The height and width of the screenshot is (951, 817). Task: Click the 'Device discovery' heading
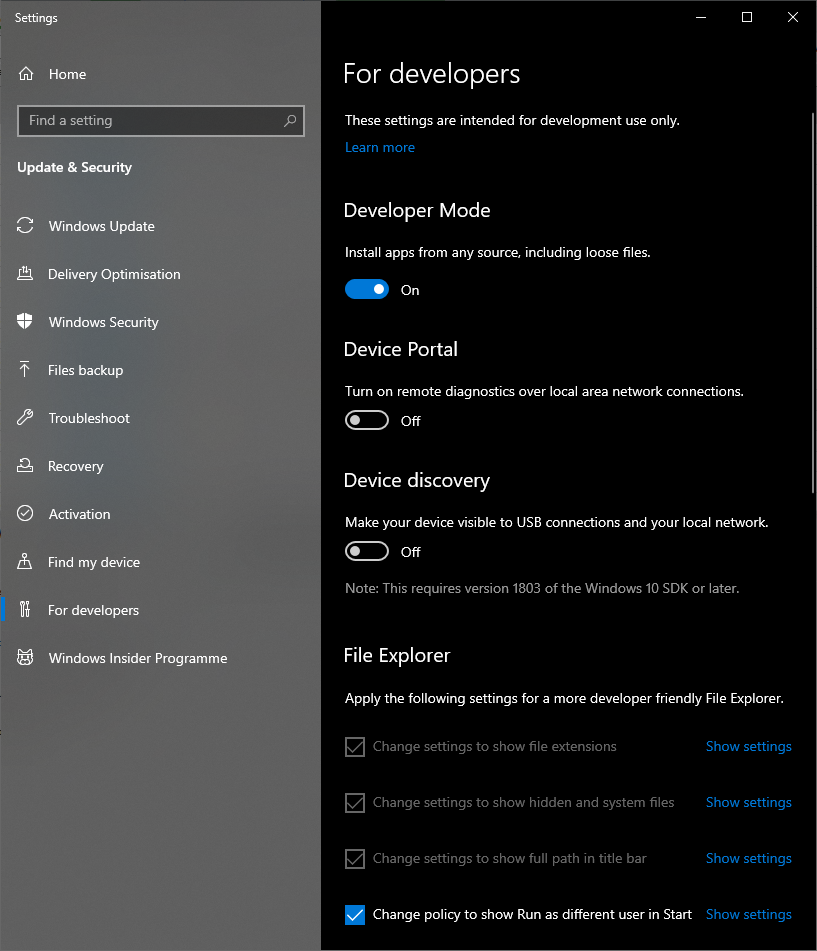pyautogui.click(x=417, y=480)
